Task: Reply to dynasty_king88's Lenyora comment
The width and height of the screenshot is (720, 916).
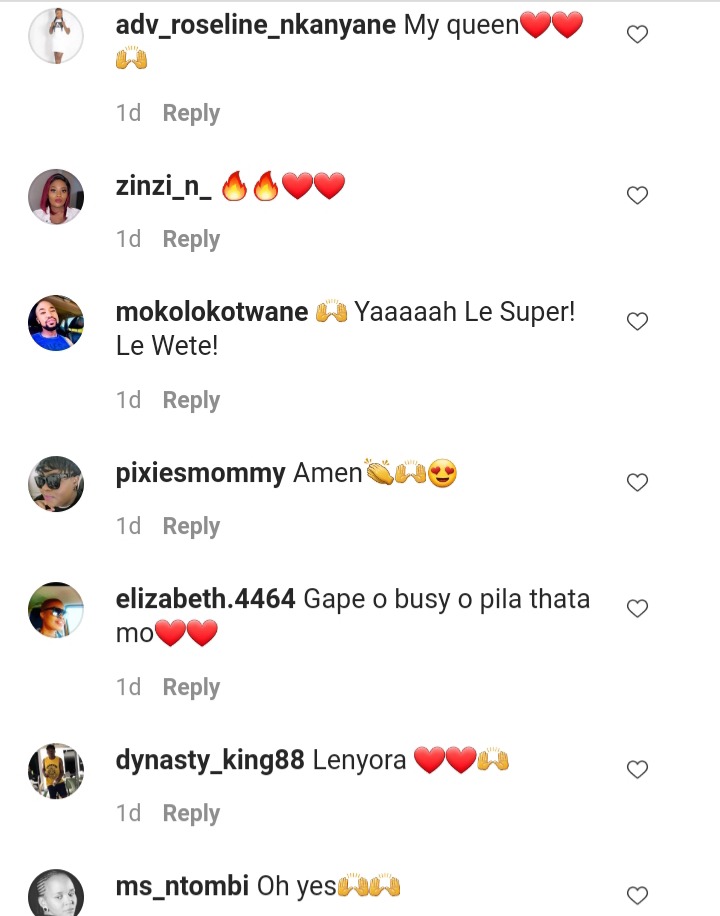Action: [191, 814]
